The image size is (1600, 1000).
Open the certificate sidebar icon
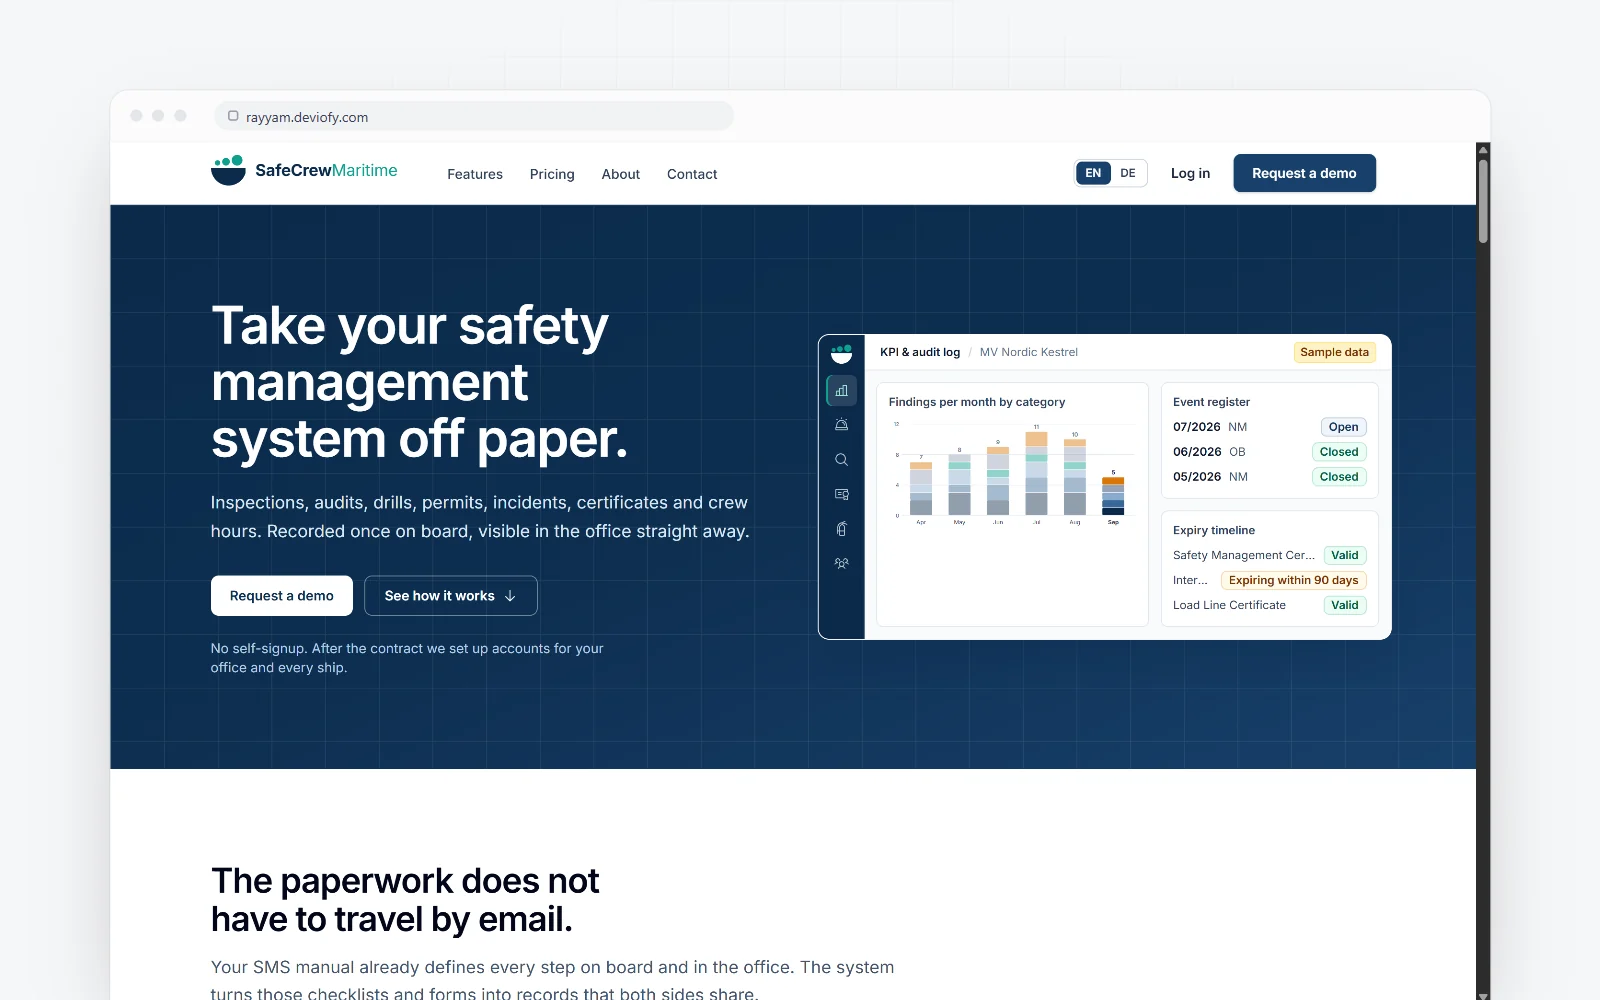(842, 494)
